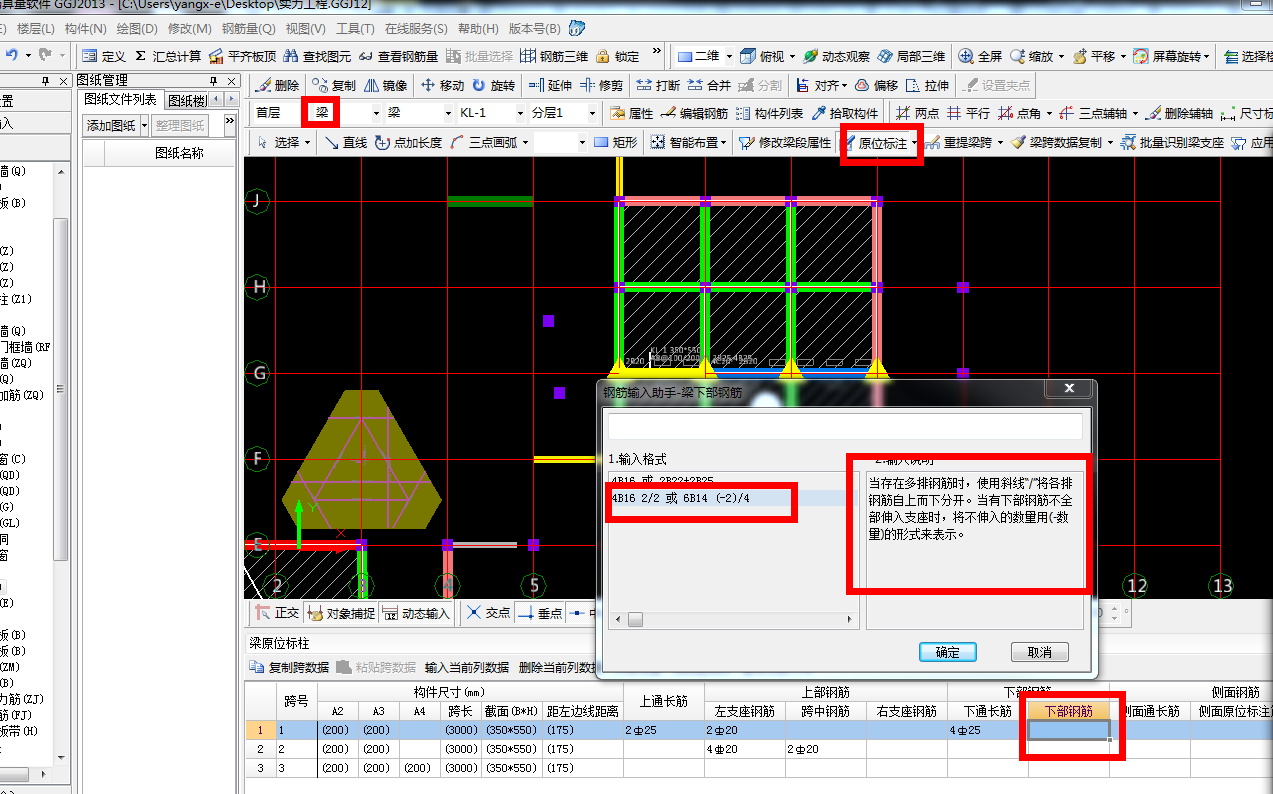Click 添加图纸 button
This screenshot has height=794, width=1273.
point(110,125)
